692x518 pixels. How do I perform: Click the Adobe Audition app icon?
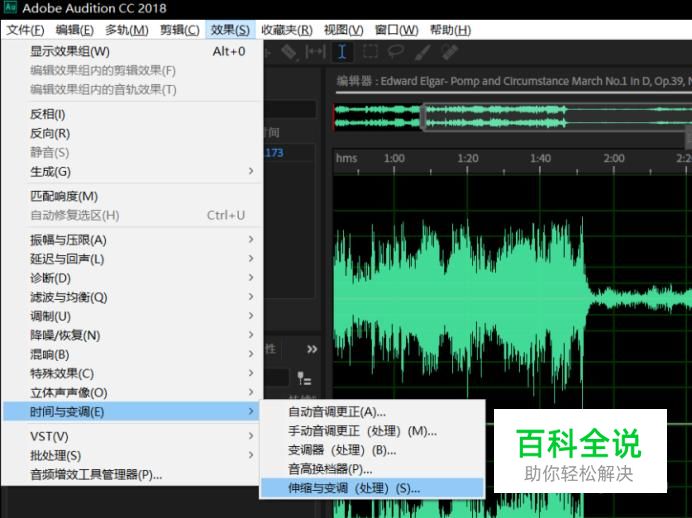point(10,7)
